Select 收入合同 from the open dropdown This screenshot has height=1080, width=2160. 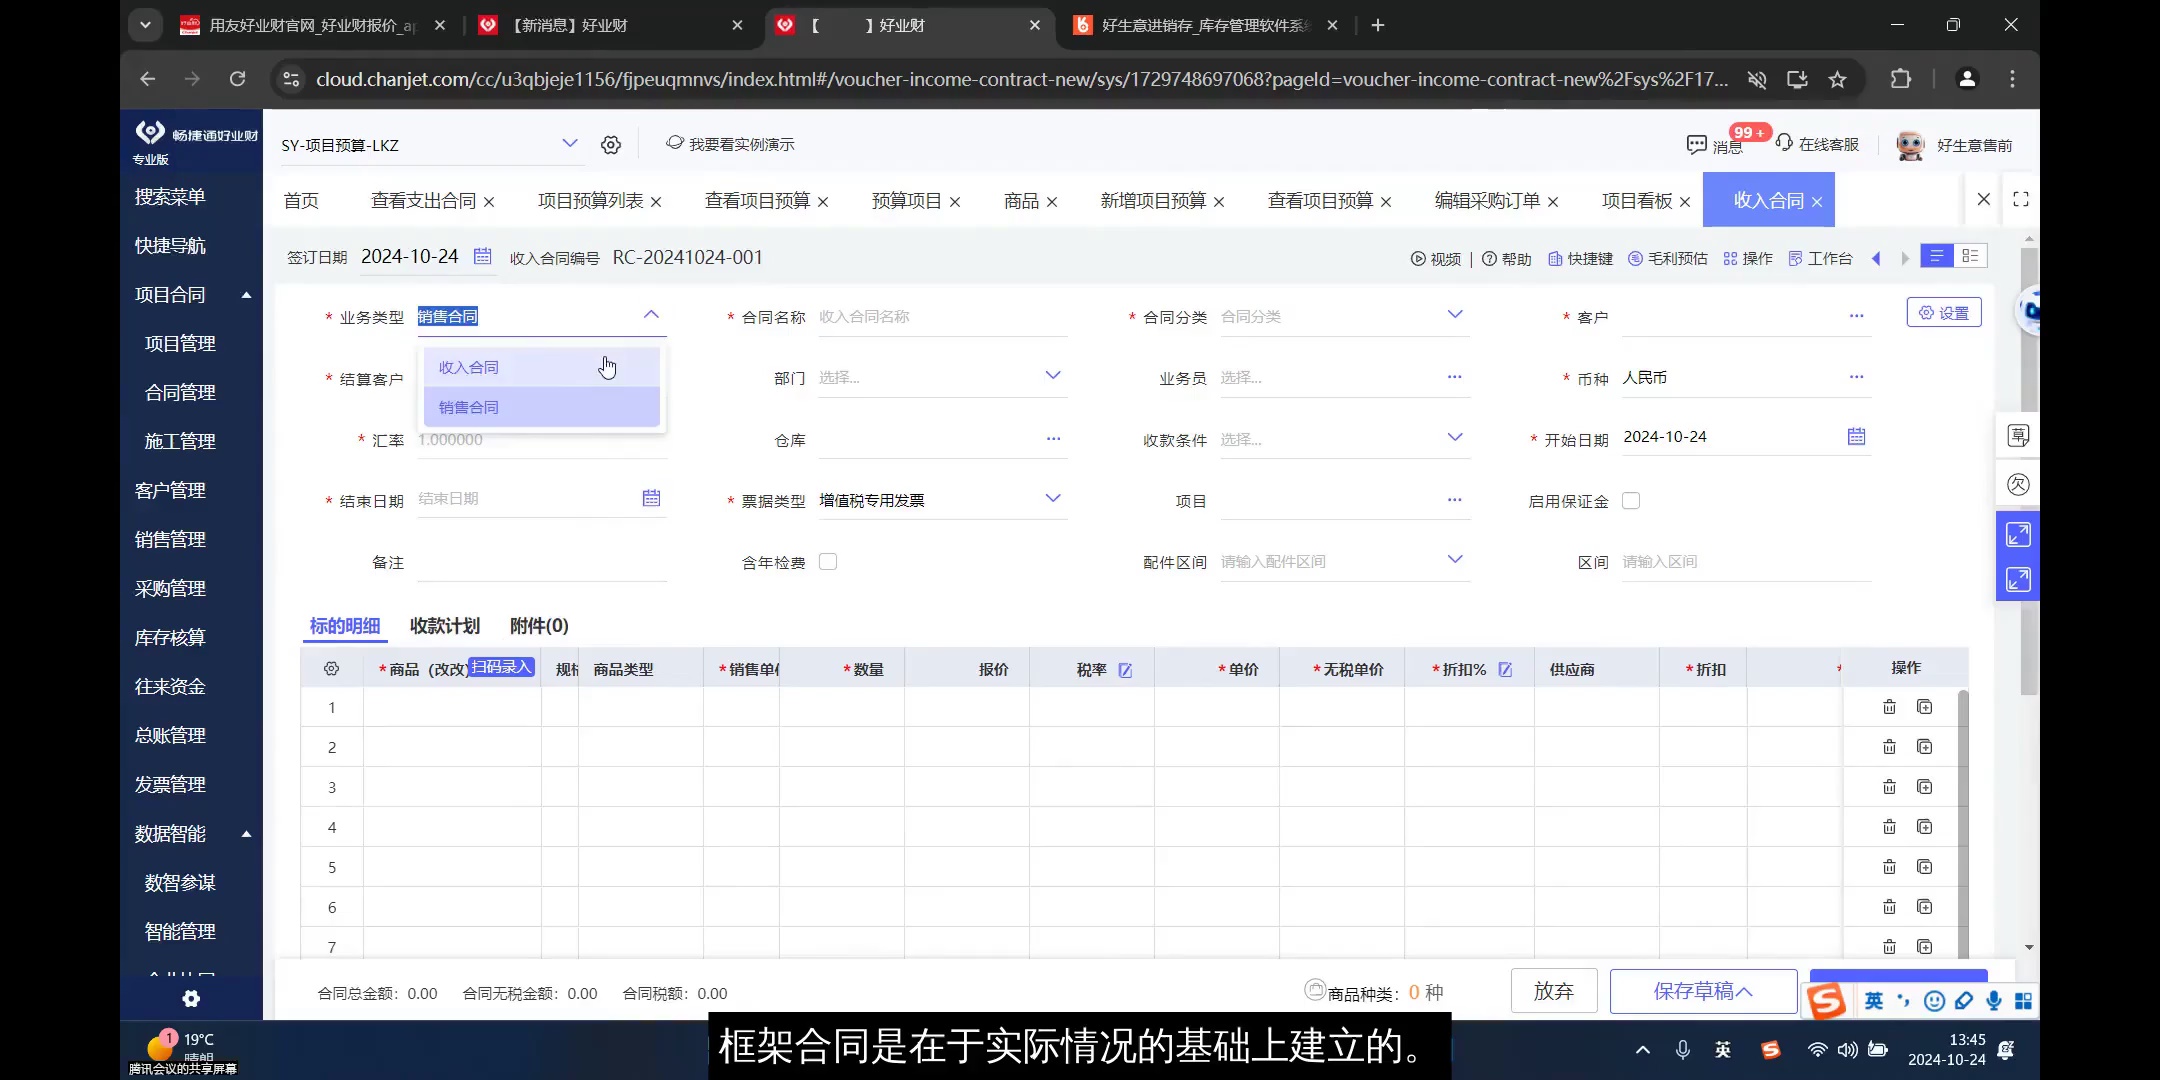click(467, 366)
